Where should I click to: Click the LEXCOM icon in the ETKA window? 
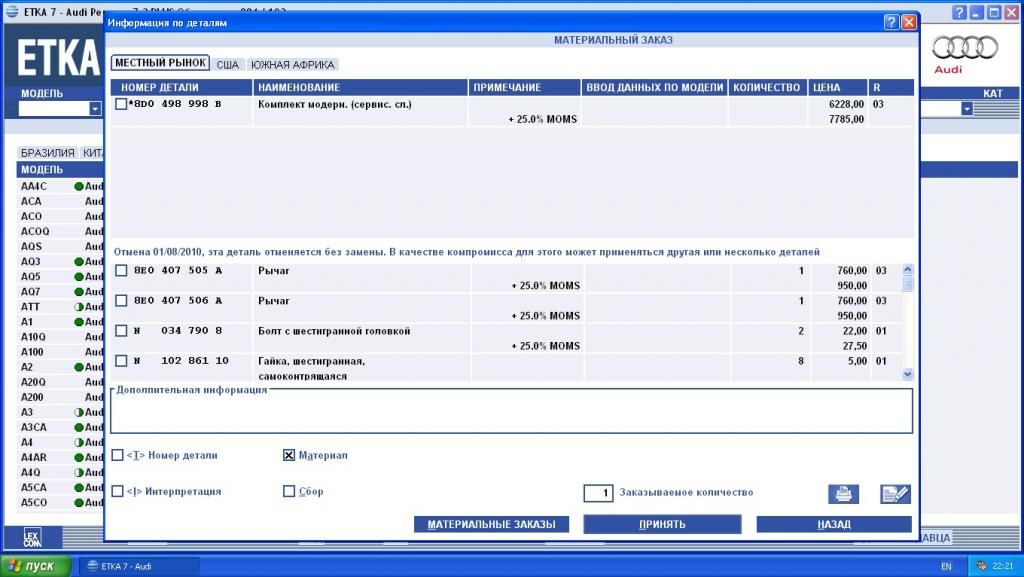(32, 537)
